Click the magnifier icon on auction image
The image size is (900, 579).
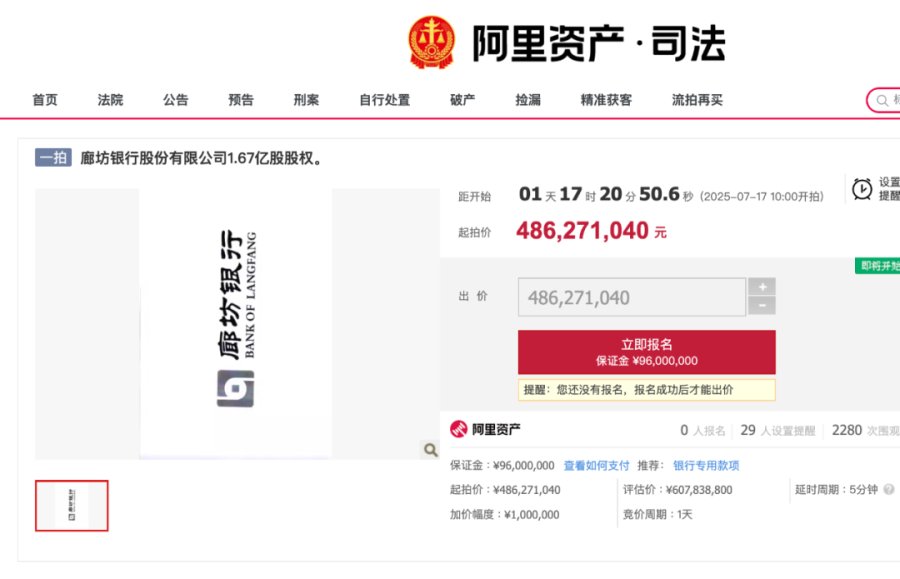click(x=430, y=450)
